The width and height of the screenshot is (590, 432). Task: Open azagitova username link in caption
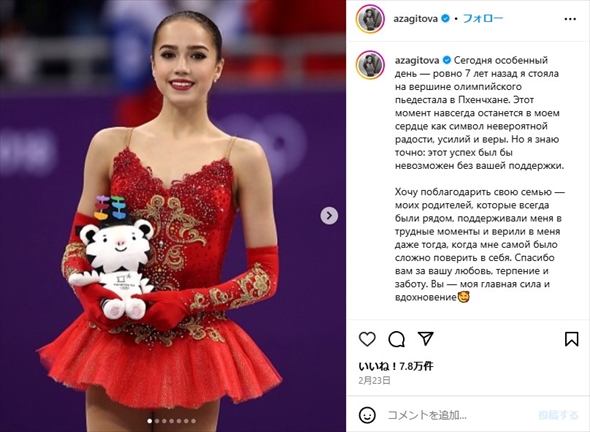pos(417,60)
